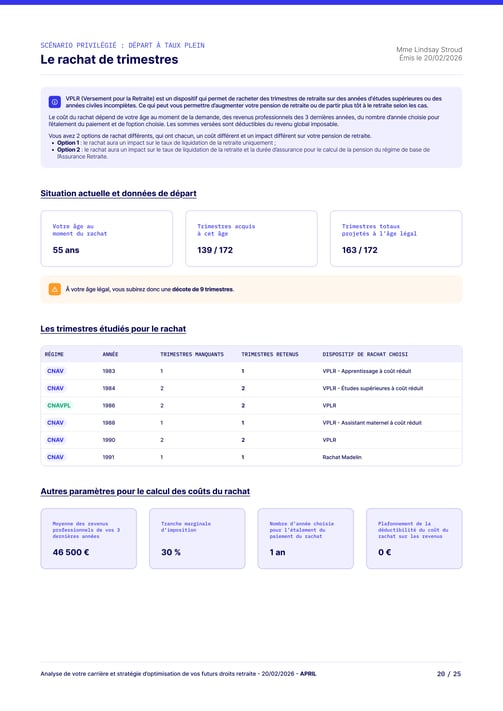
Task: Click label 'Trimestres acquis à cet âge'
Action: point(226,230)
